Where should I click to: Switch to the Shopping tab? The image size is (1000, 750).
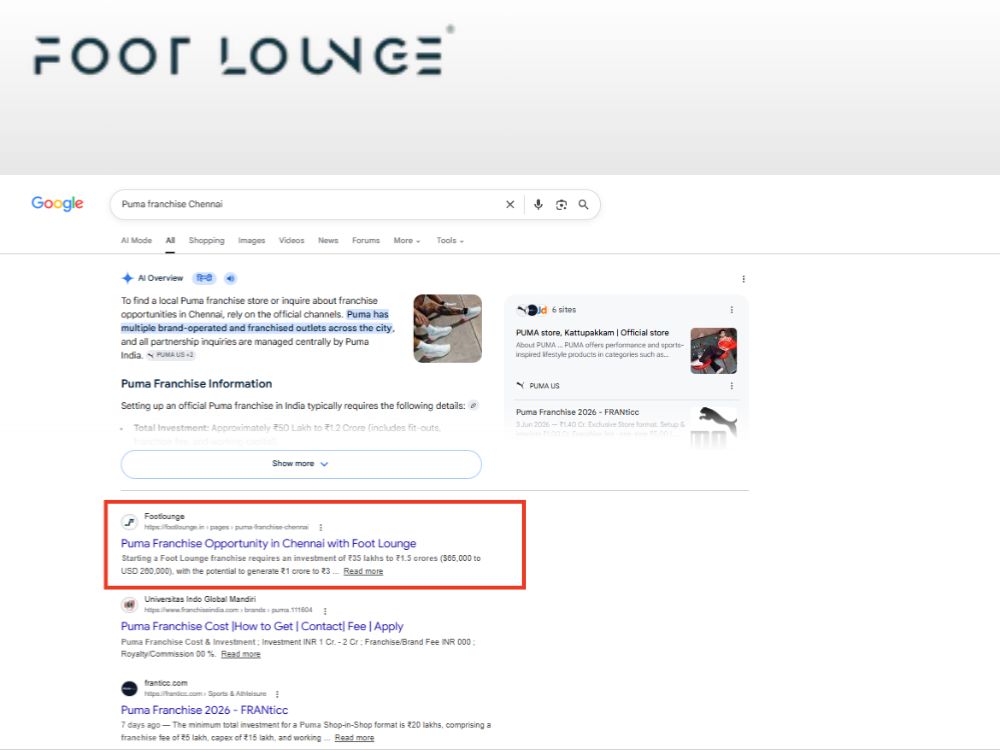[x=207, y=240]
